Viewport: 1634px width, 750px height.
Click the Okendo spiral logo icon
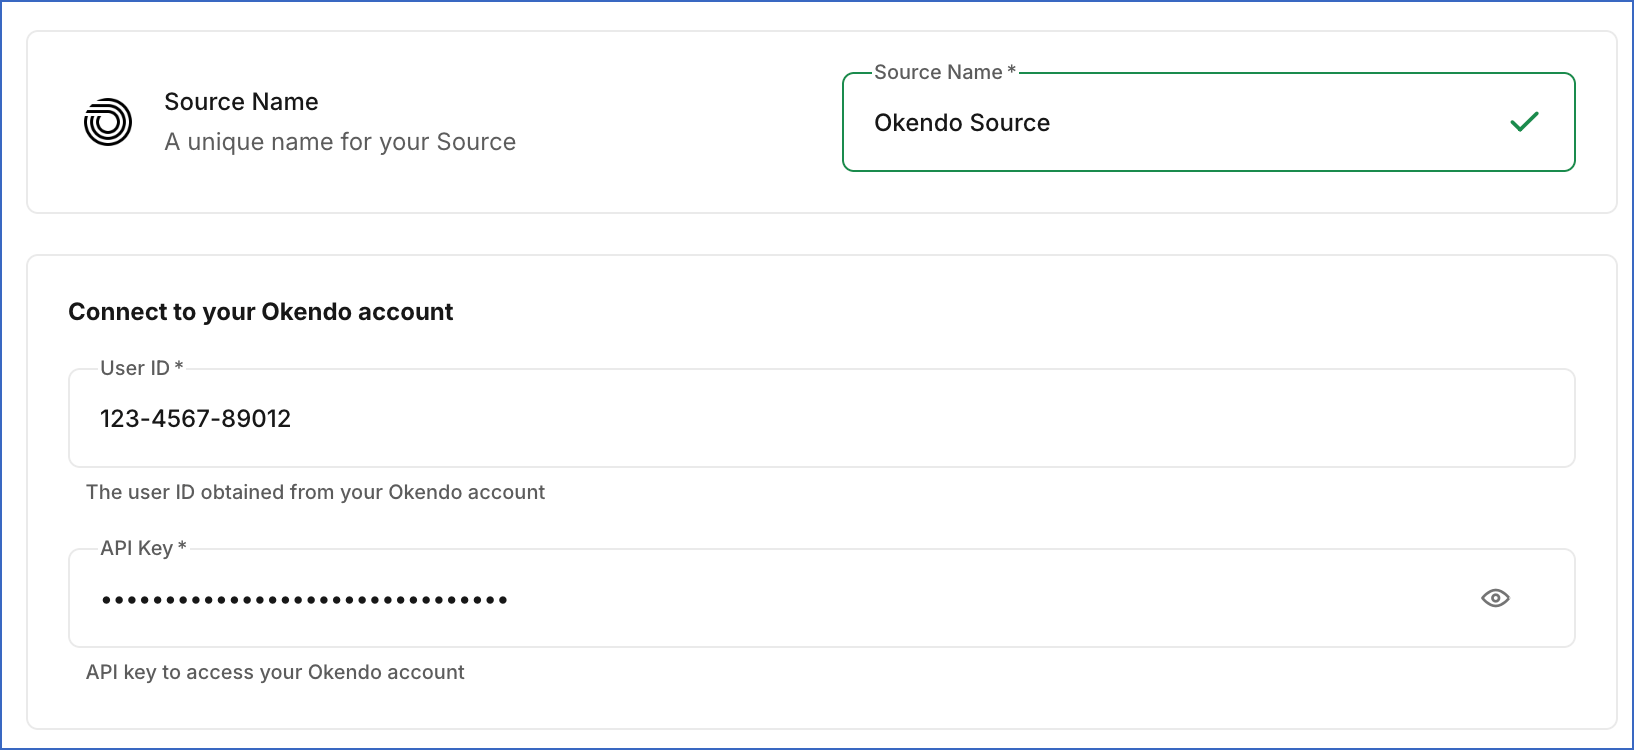point(108,122)
